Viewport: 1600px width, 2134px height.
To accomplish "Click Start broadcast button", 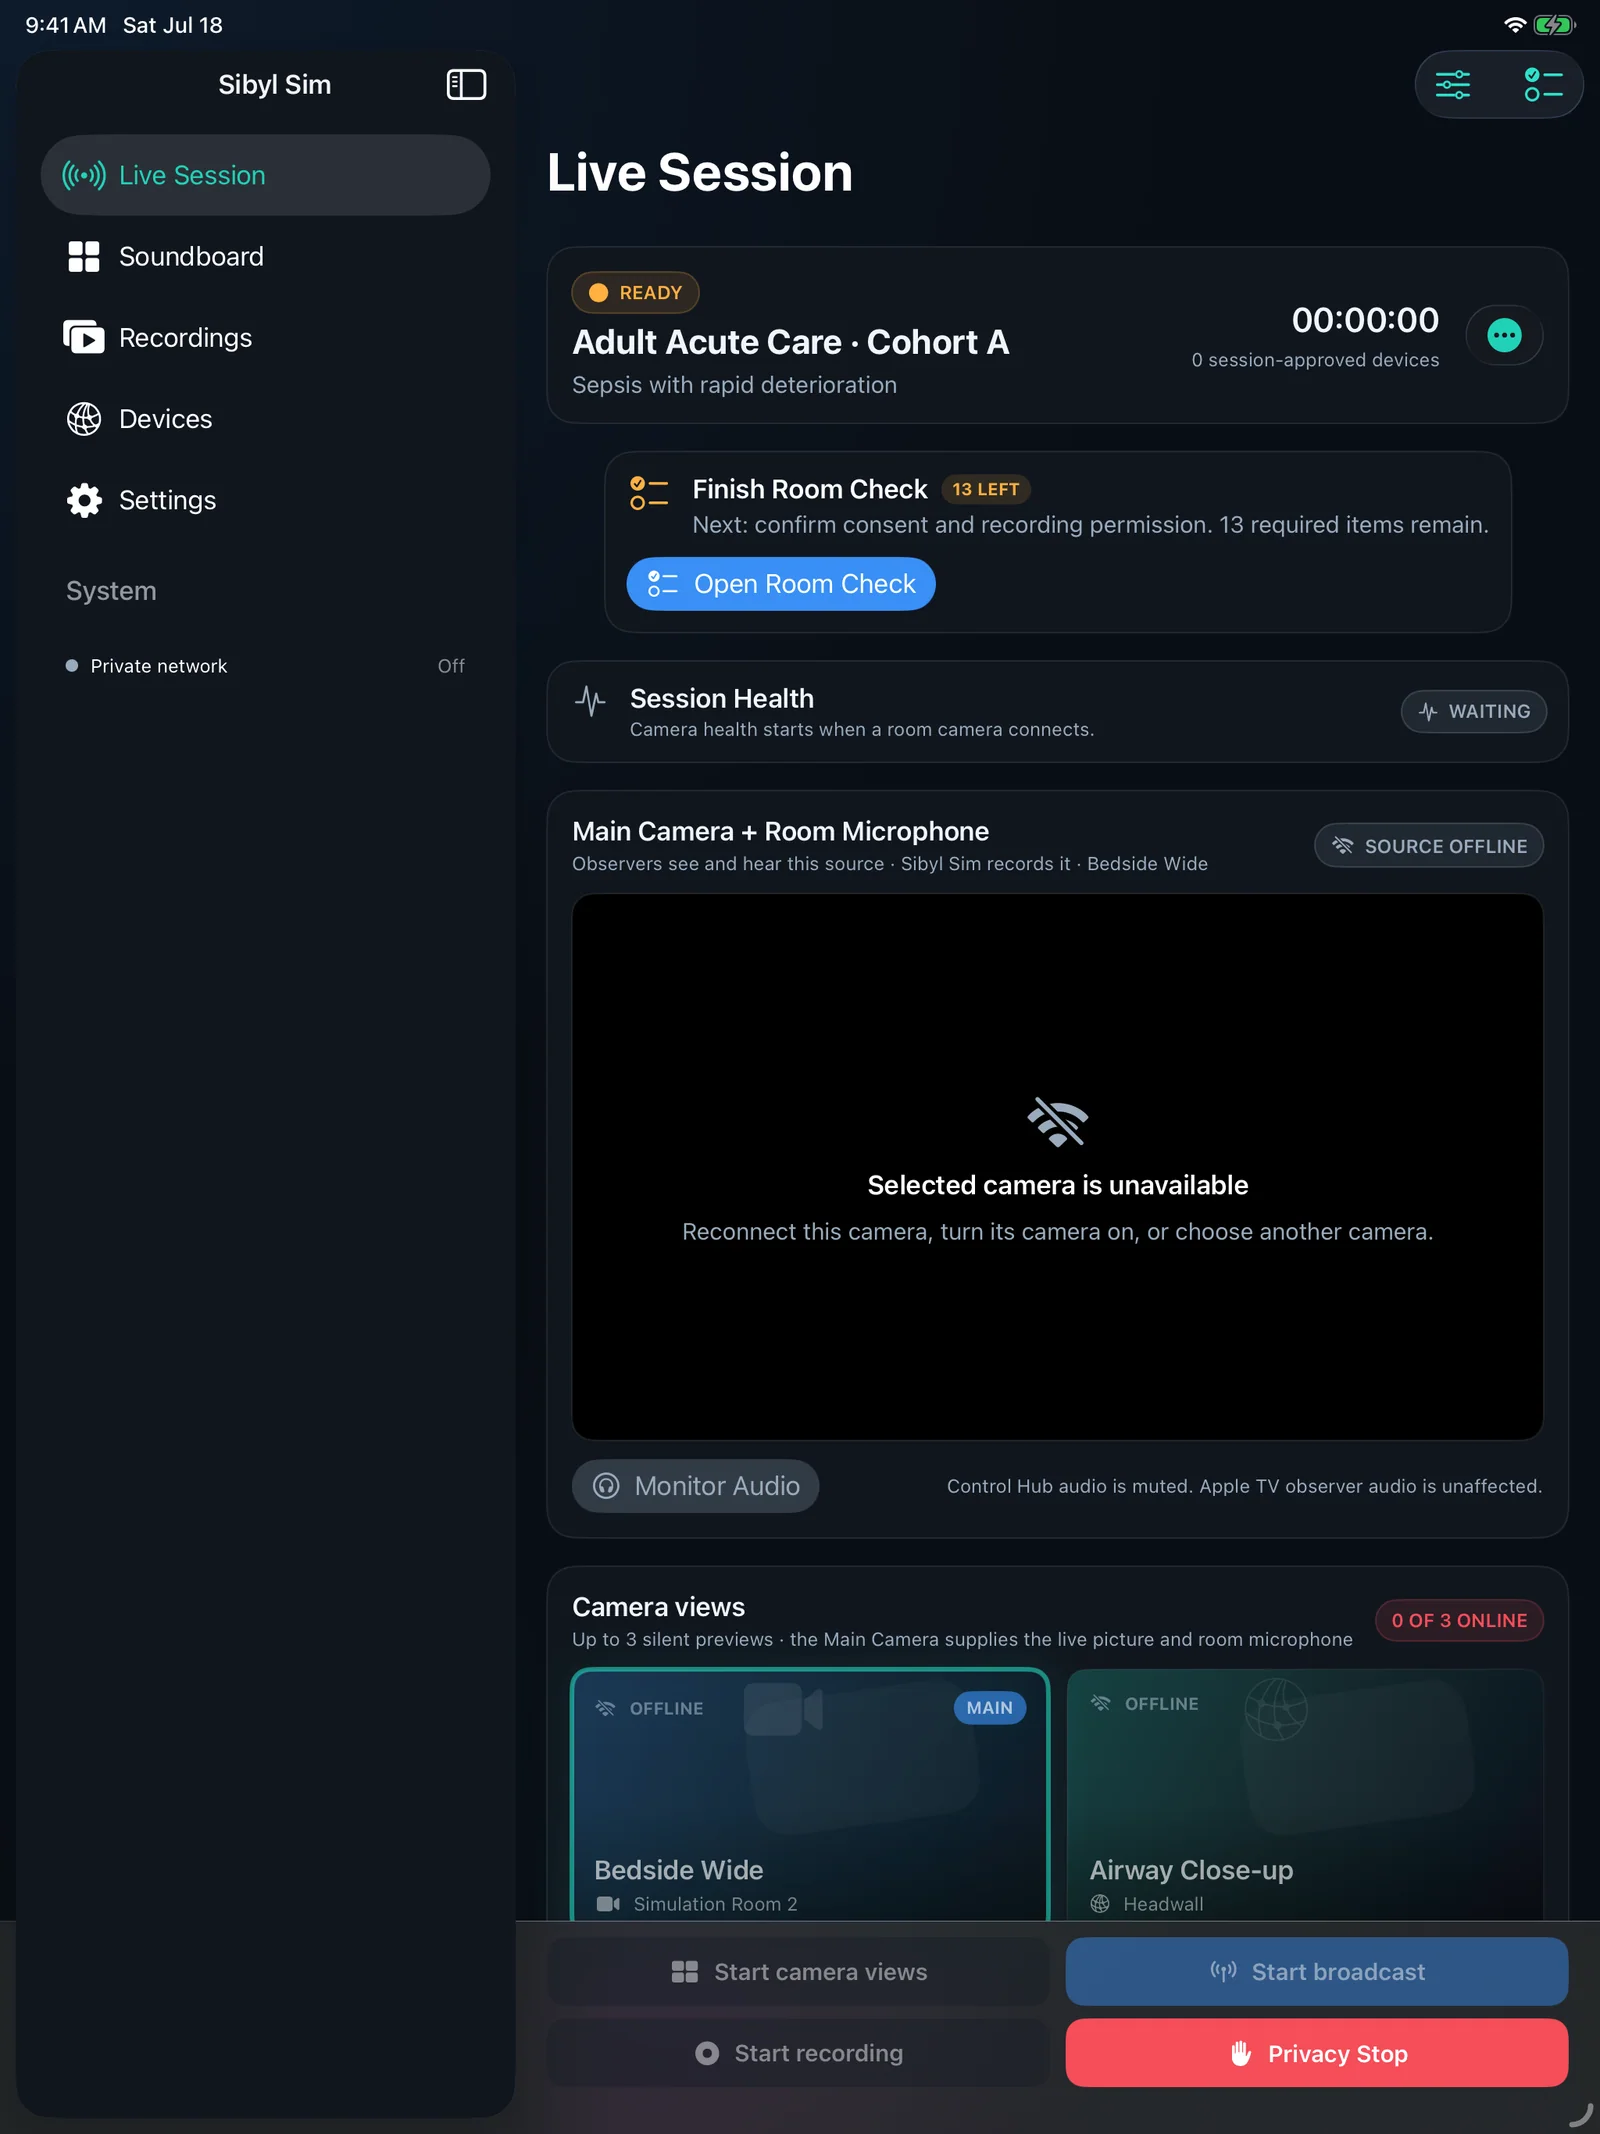I will tap(1317, 1972).
